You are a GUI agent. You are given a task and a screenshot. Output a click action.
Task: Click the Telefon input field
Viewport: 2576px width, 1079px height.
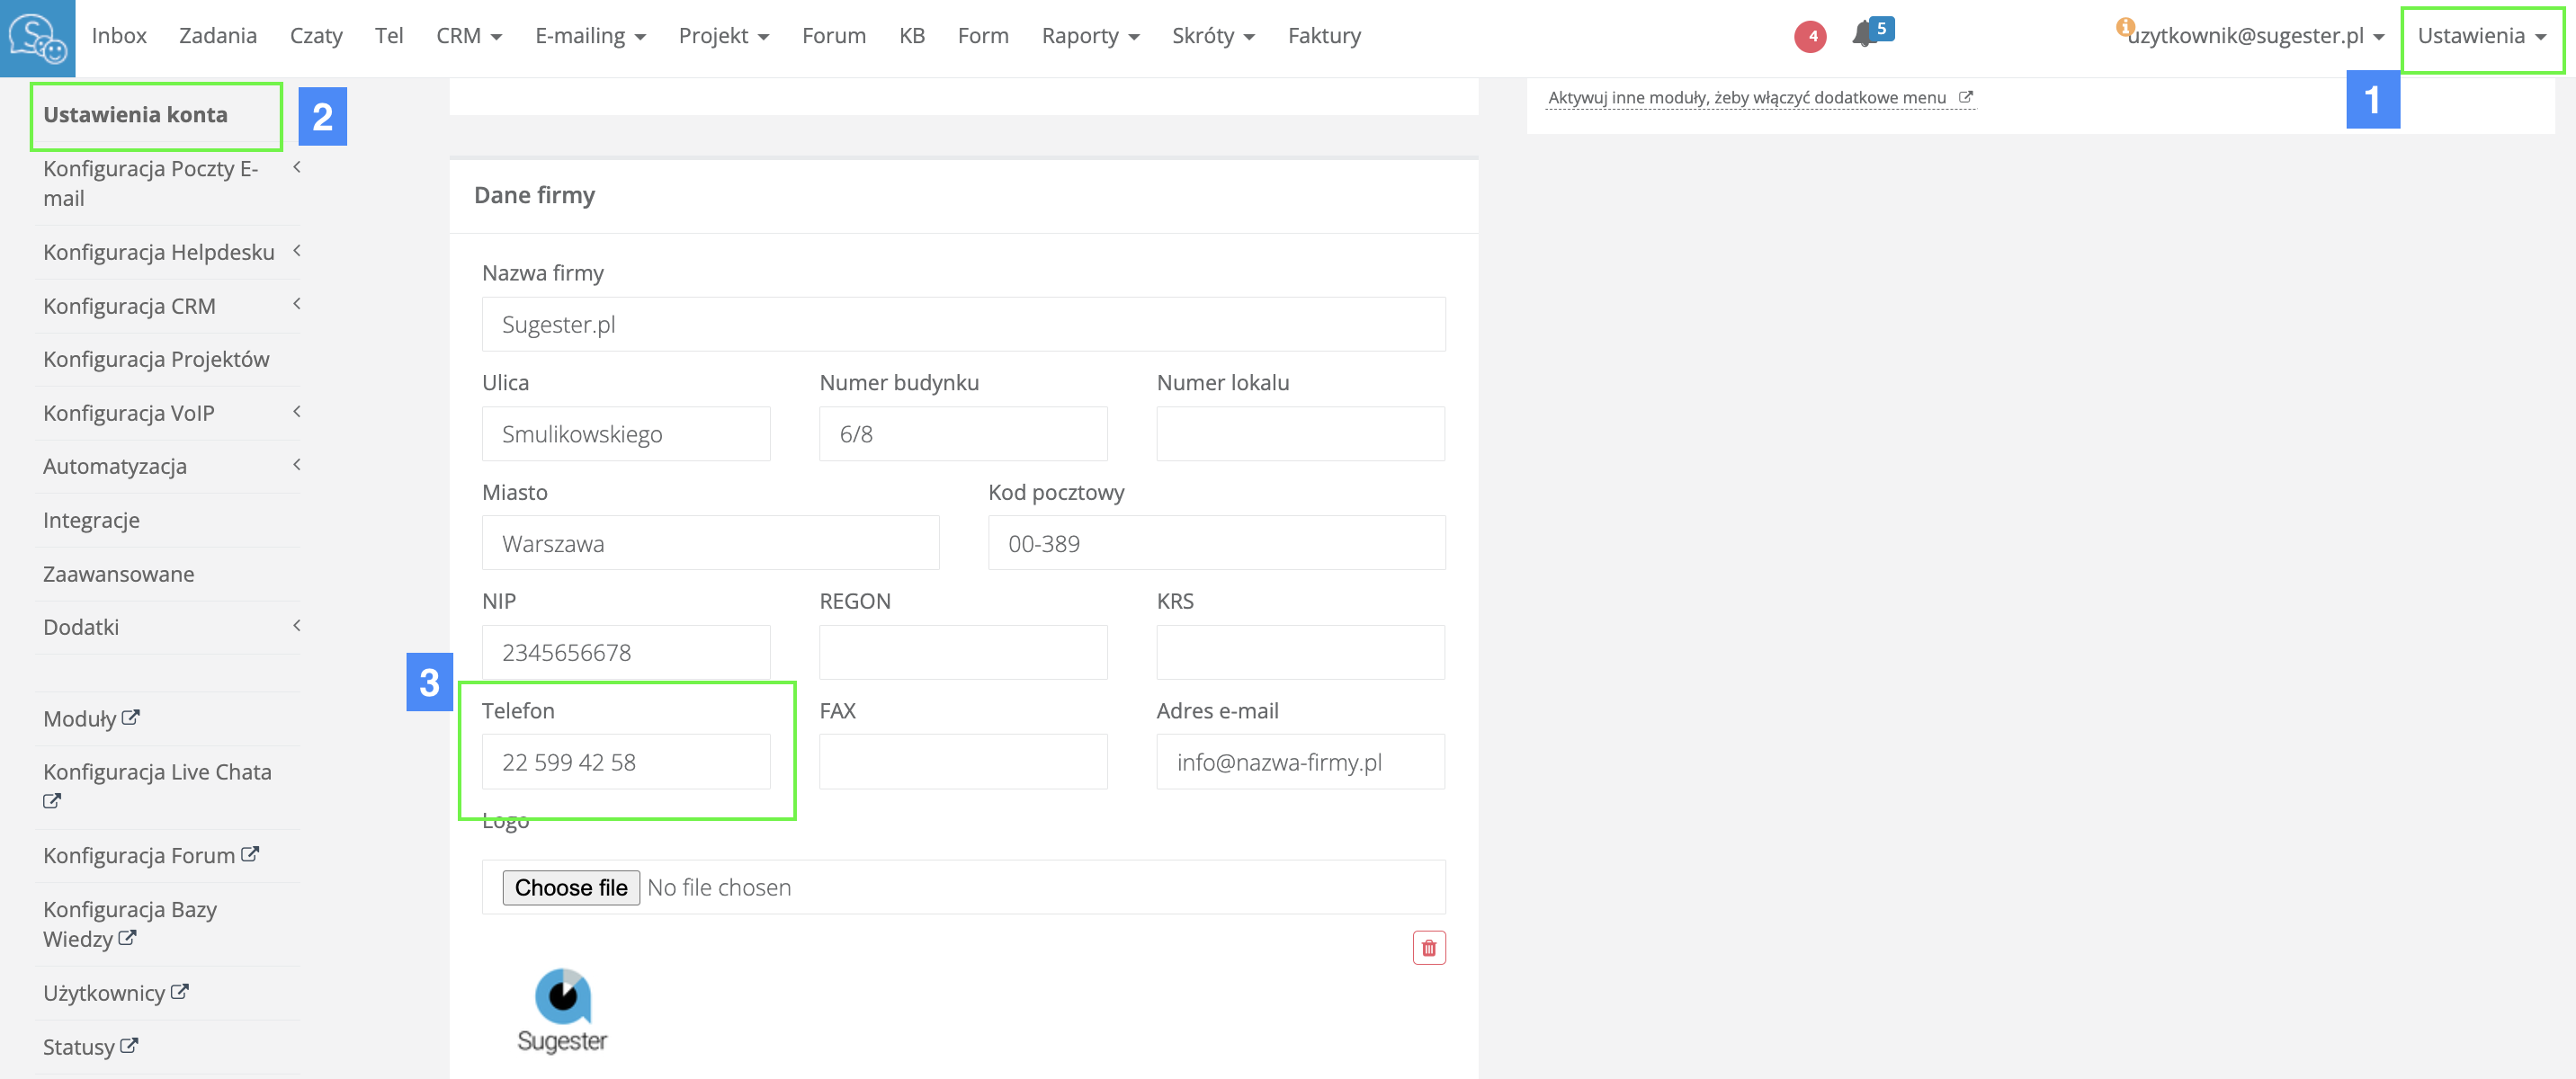coord(626,762)
